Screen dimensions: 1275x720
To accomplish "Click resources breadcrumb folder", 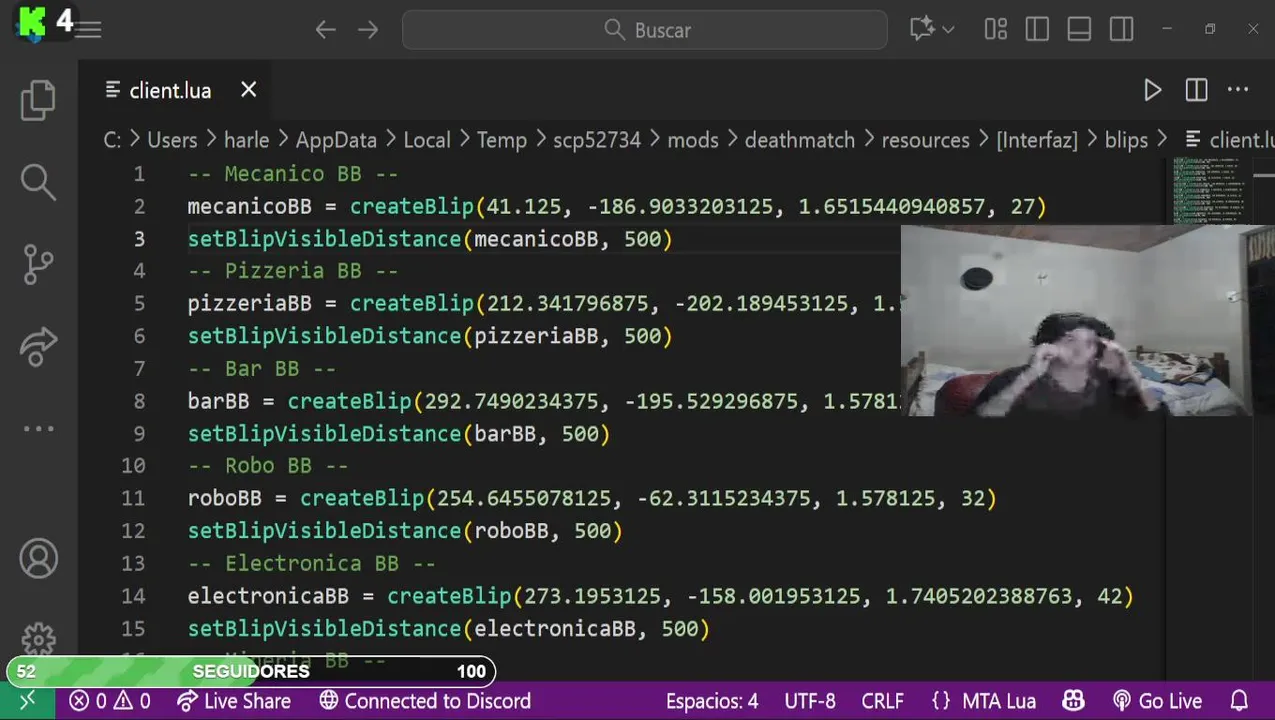I will (x=925, y=140).
